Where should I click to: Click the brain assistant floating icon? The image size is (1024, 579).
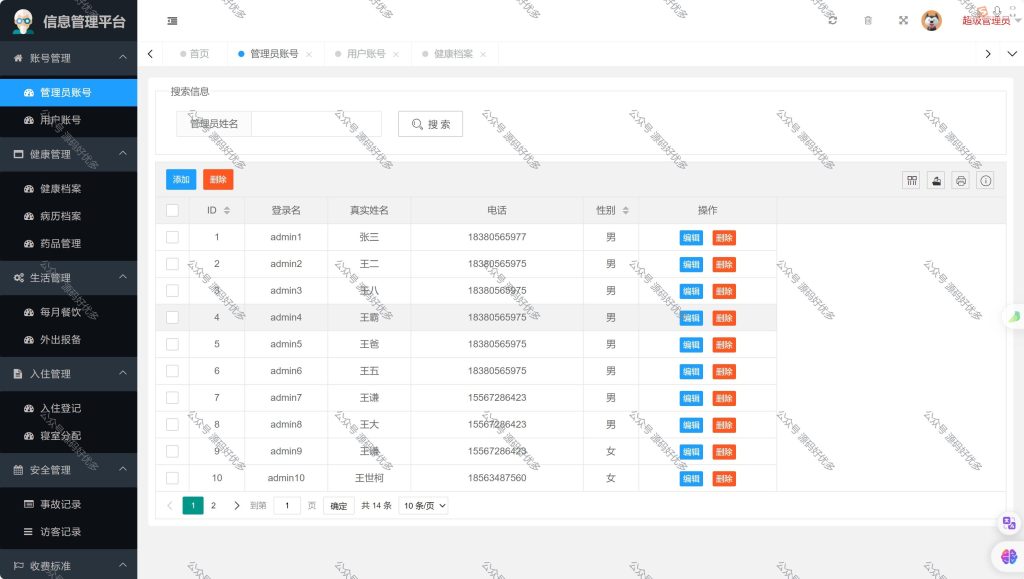coord(1009,557)
